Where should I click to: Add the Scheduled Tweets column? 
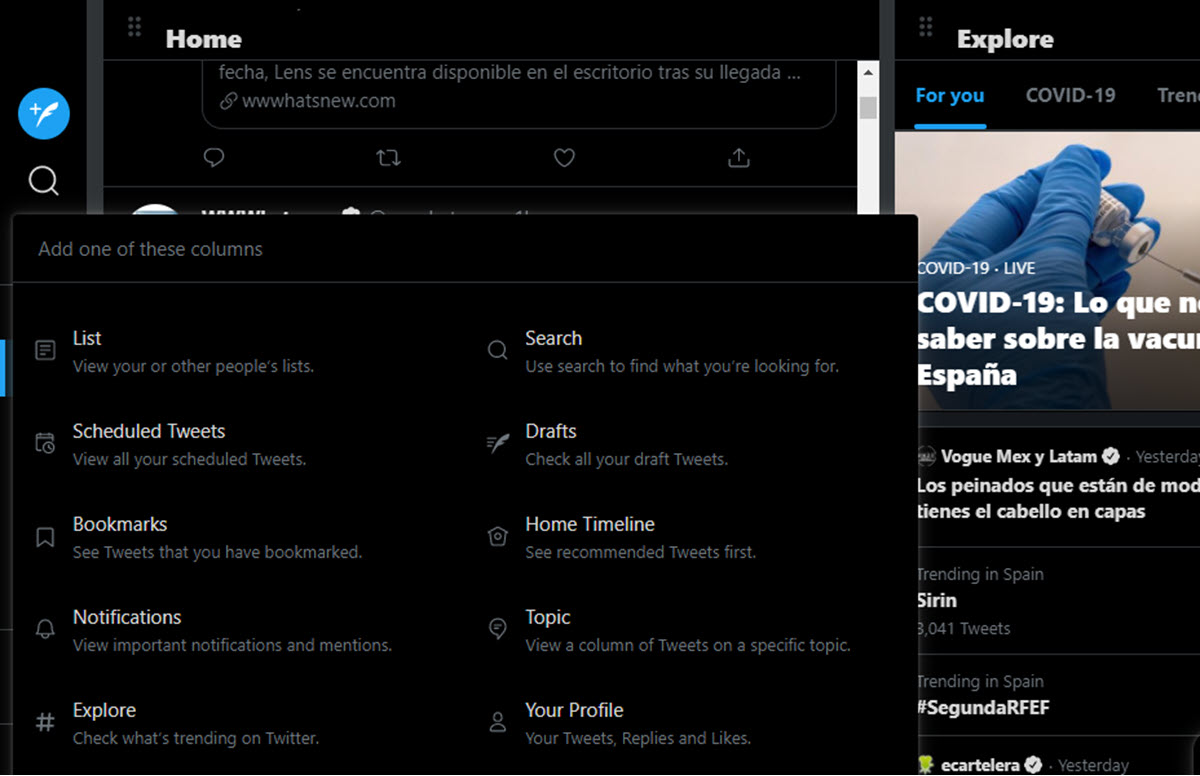pos(148,432)
